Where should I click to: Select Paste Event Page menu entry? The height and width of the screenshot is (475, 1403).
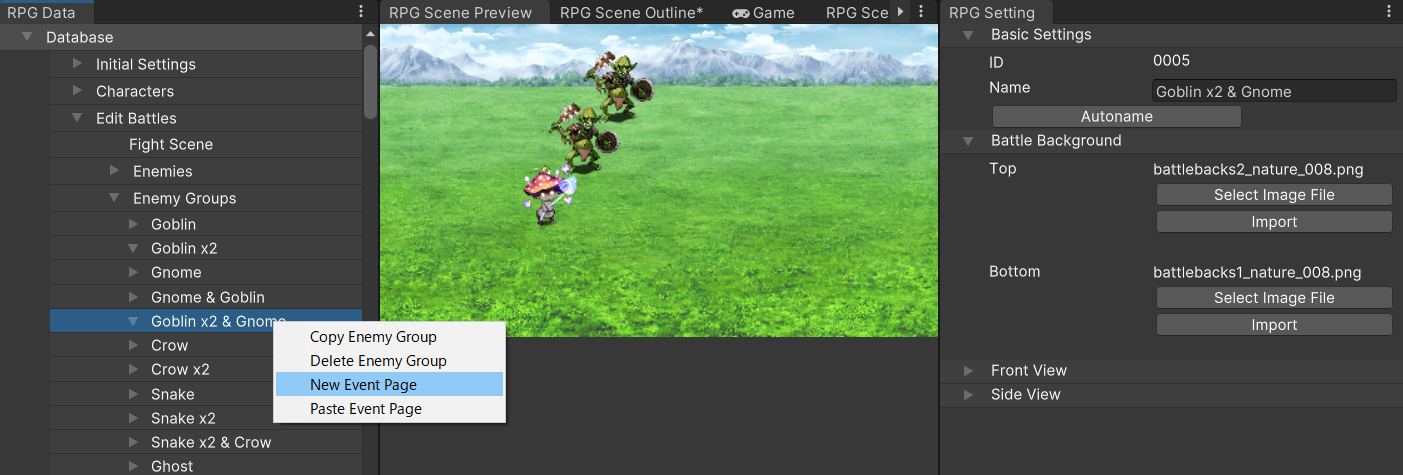(390, 409)
